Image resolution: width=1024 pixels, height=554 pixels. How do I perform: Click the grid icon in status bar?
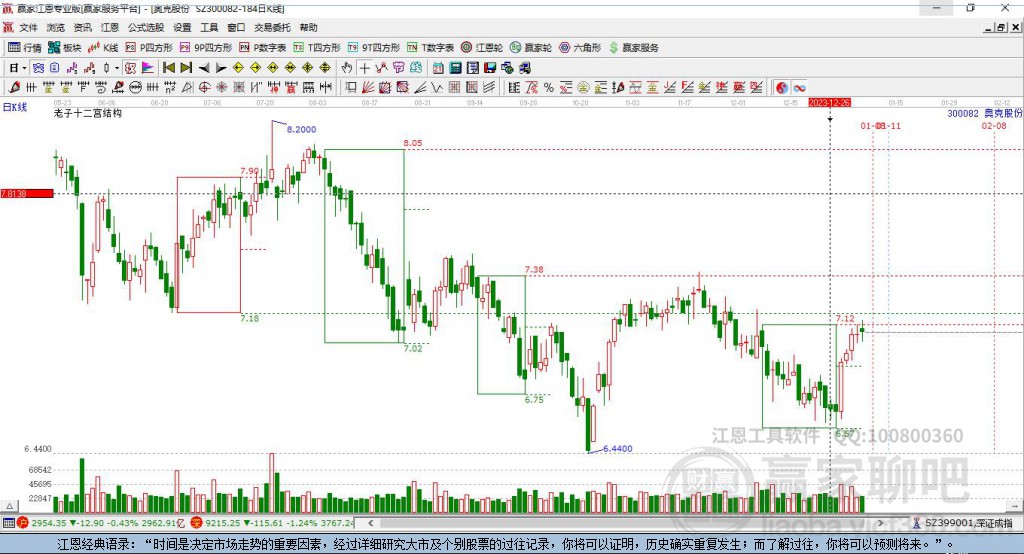click(x=8, y=523)
